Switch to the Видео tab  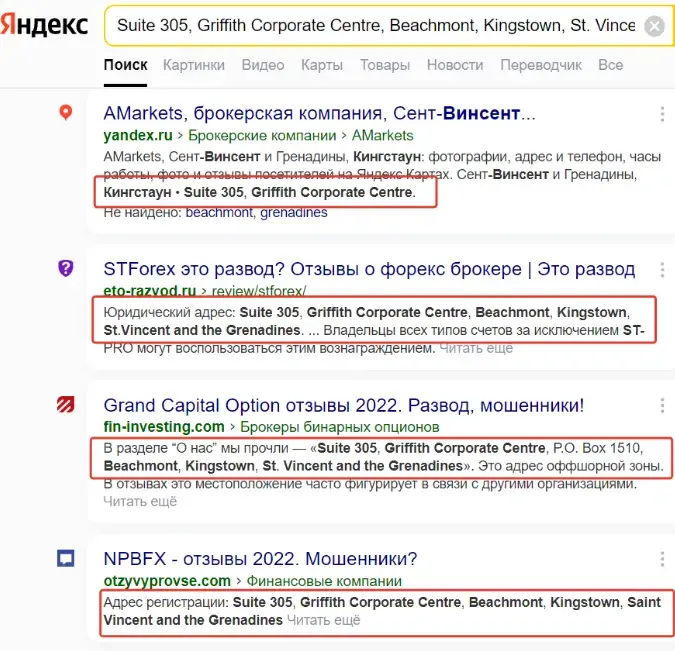point(263,65)
